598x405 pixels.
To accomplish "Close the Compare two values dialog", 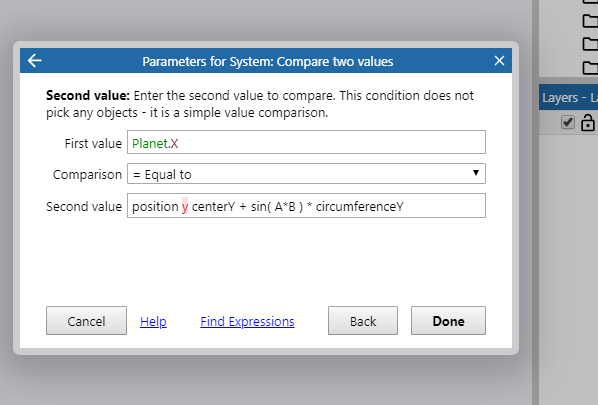I will click(499, 61).
